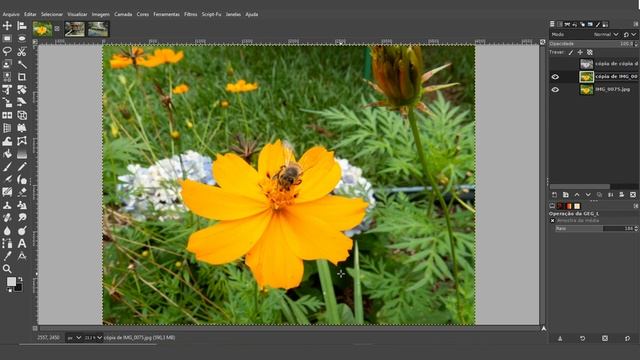Screen dimensions: 640x360
Task: Toggle Quick Mask at canvas bottom-left
Action: point(35,328)
